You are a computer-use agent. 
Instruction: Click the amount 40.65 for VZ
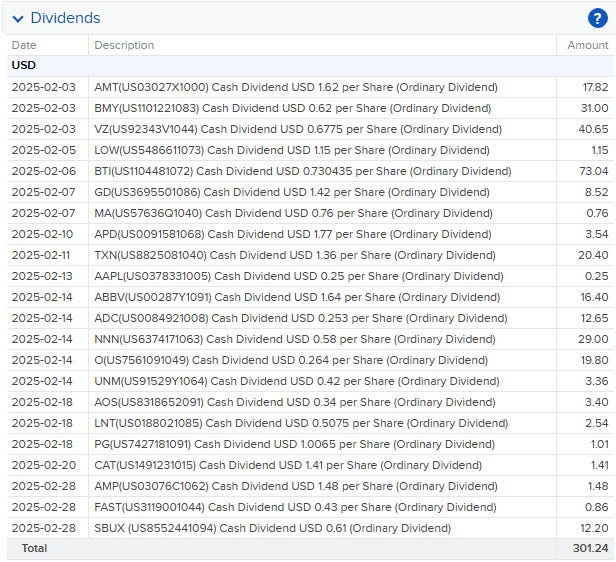[594, 129]
